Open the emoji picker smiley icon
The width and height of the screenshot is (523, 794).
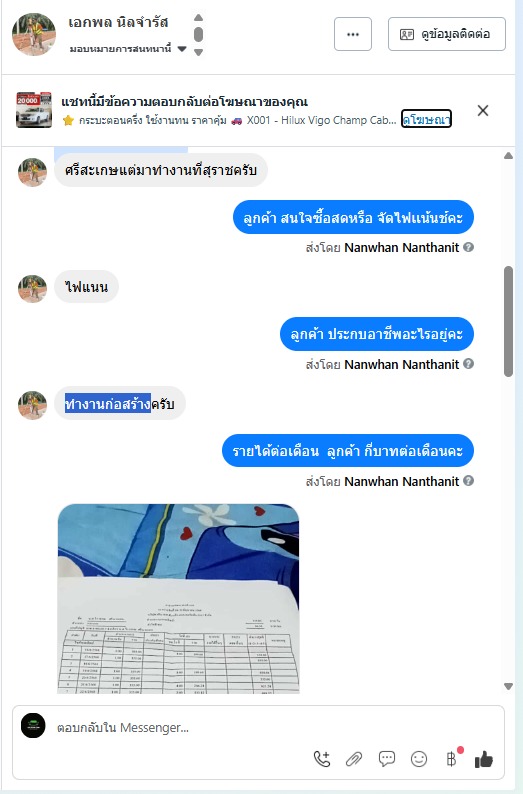(x=419, y=759)
